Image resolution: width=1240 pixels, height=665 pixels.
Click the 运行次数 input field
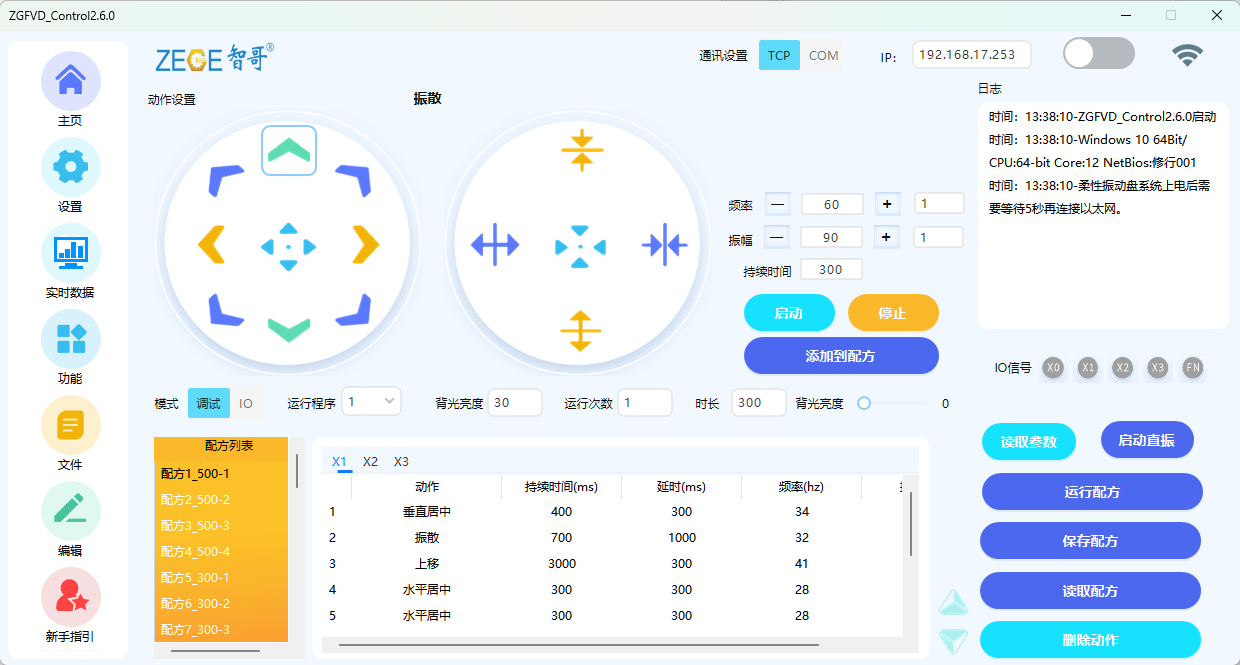tap(645, 403)
